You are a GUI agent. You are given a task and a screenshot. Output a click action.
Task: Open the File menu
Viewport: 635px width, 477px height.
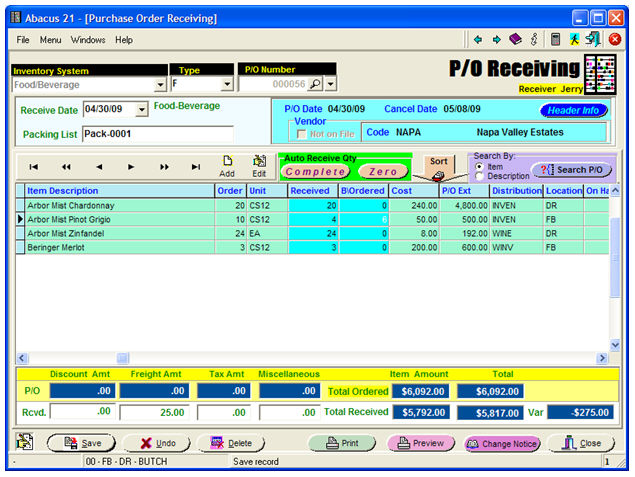pyautogui.click(x=23, y=40)
